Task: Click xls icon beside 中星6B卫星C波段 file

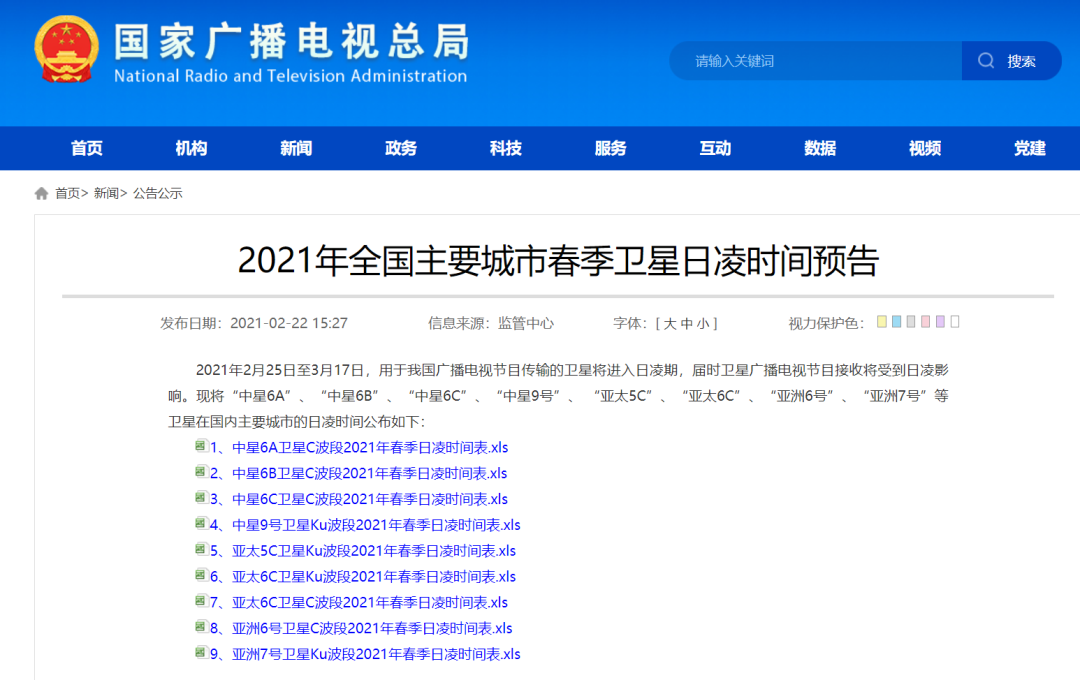Action: point(200,471)
